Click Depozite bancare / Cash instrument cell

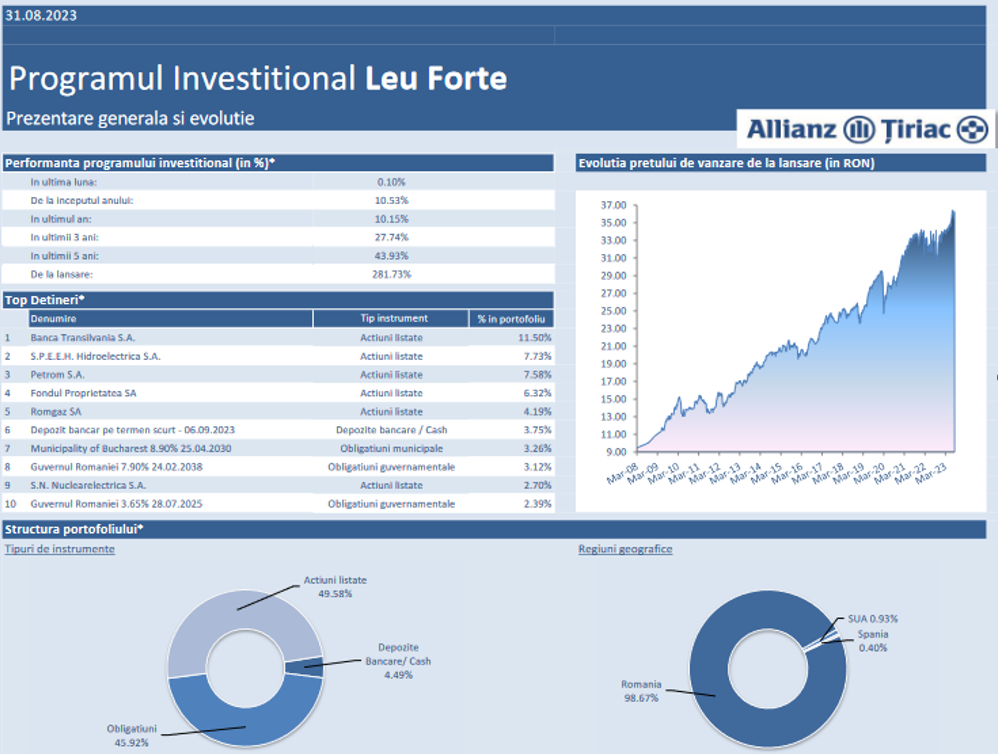click(391, 430)
